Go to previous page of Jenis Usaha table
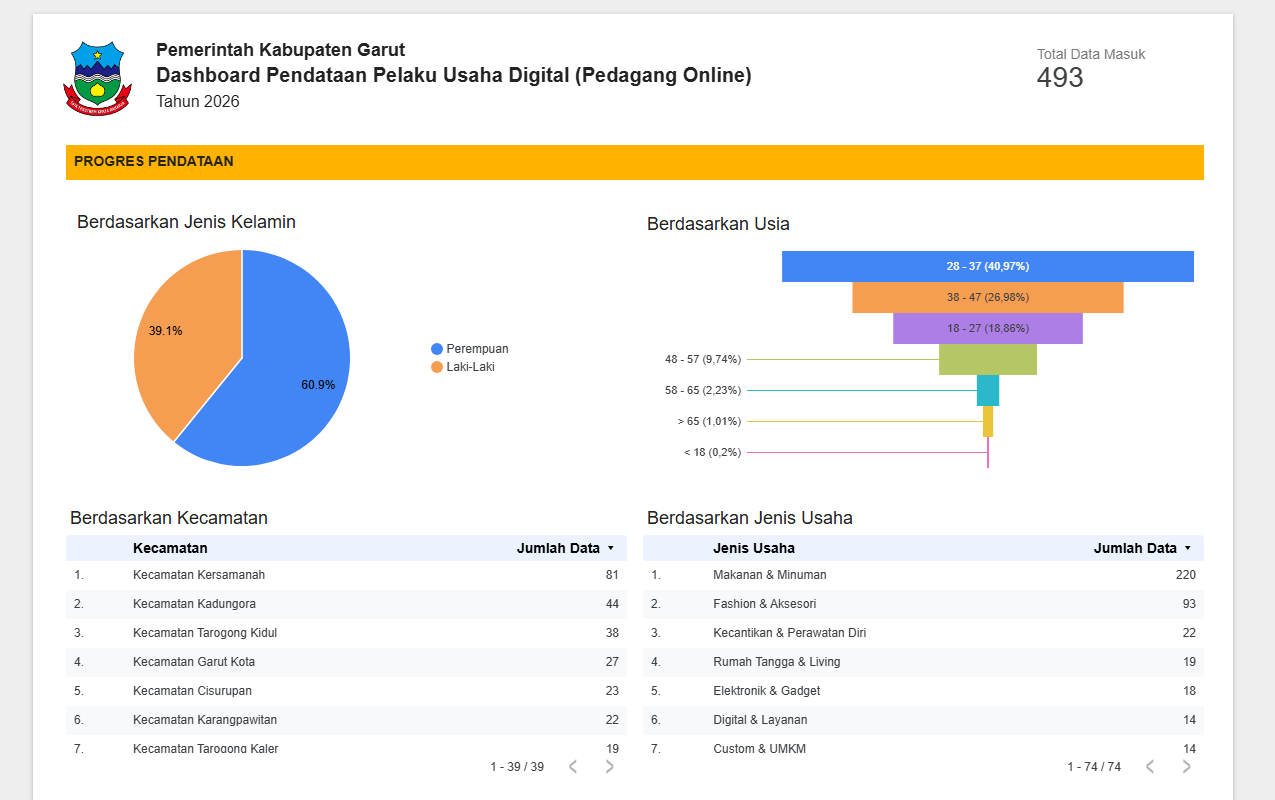Screen dimensions: 1275x800 [x=1150, y=767]
